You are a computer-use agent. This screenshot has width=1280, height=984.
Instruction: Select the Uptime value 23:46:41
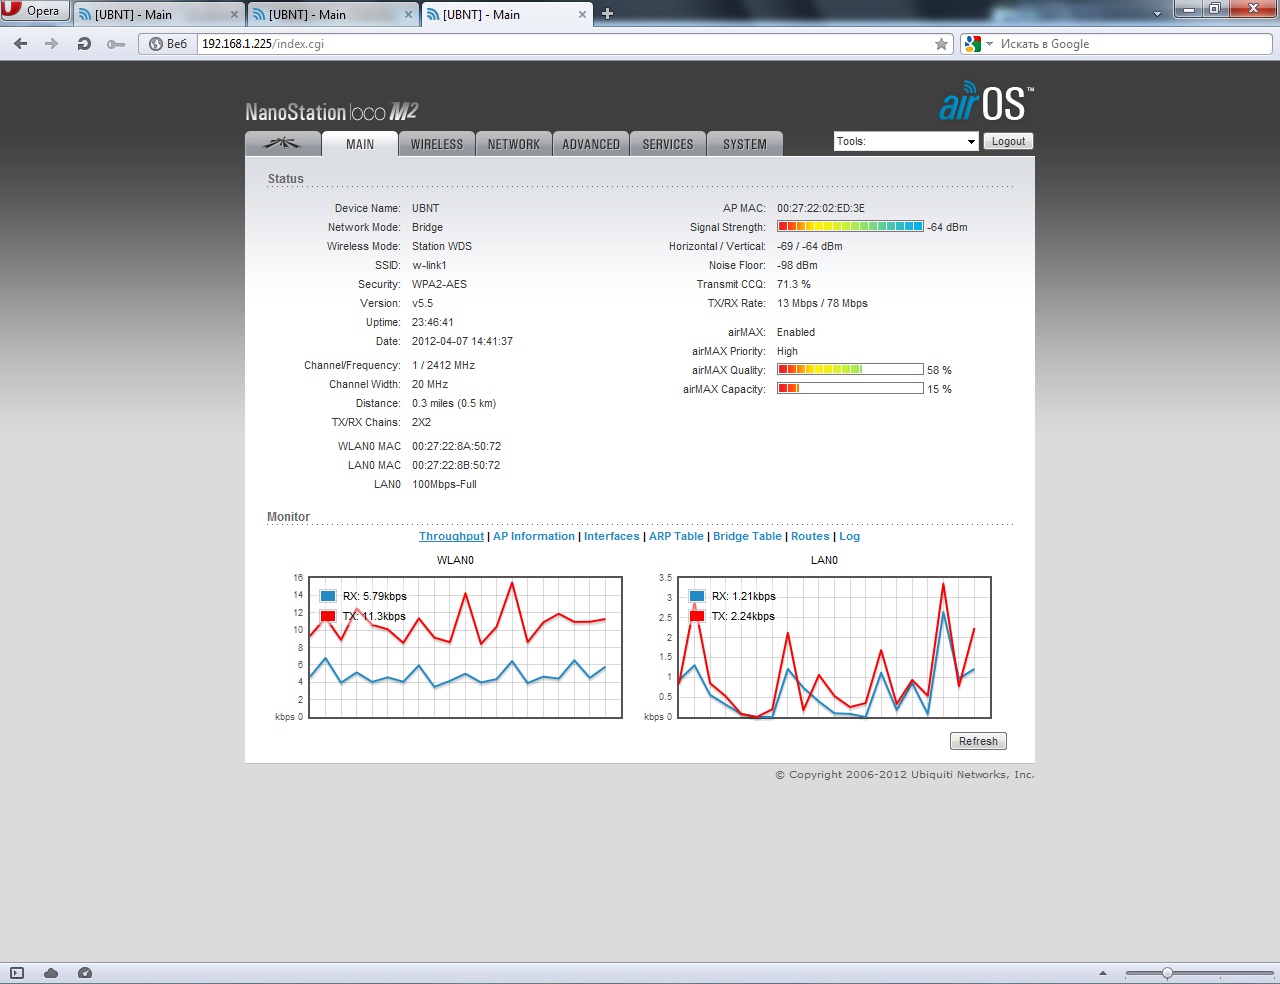click(x=433, y=322)
